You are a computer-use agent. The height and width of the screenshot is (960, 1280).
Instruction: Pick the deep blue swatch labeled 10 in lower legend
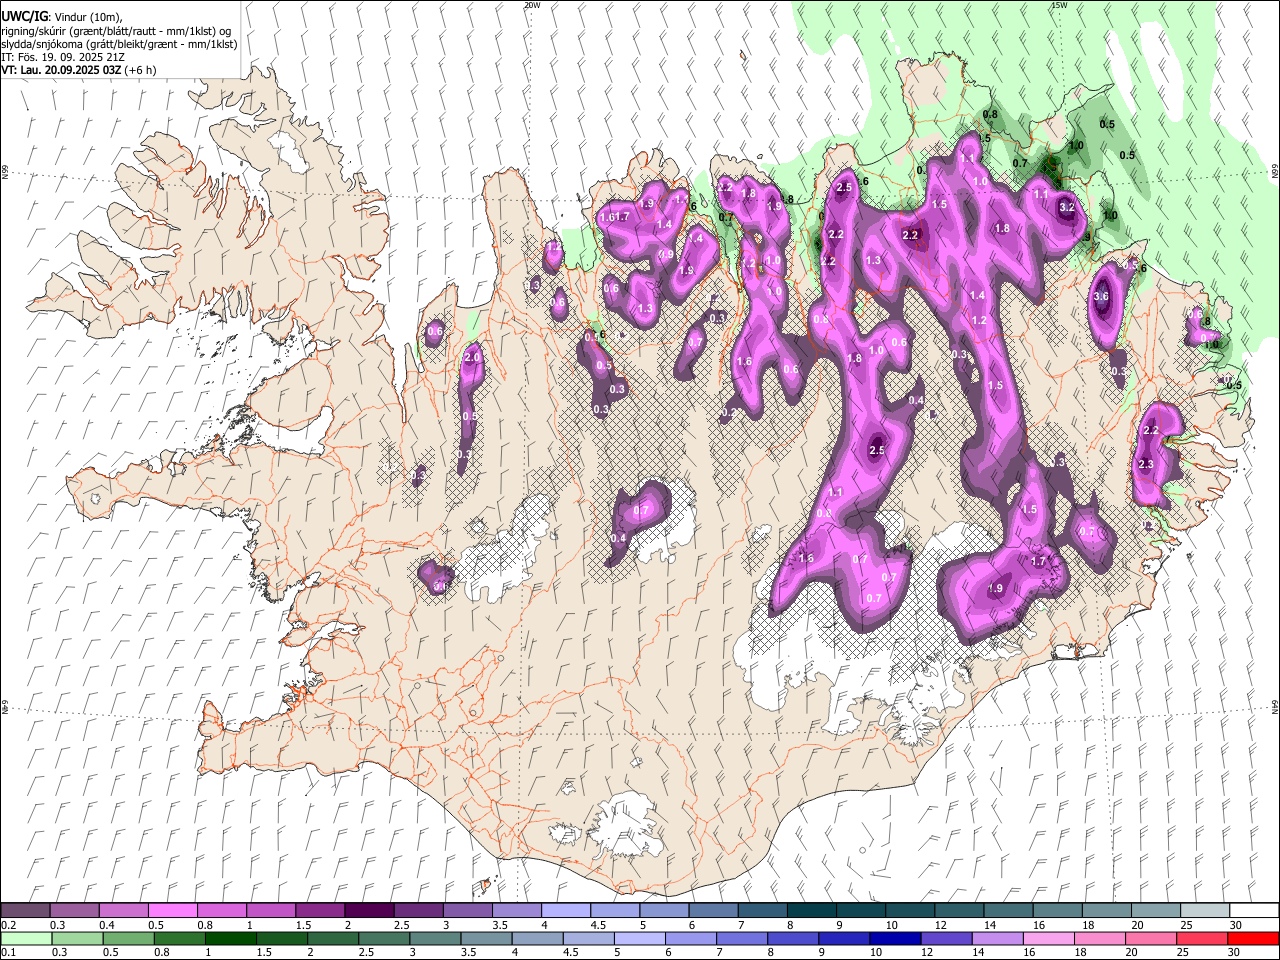click(x=894, y=939)
